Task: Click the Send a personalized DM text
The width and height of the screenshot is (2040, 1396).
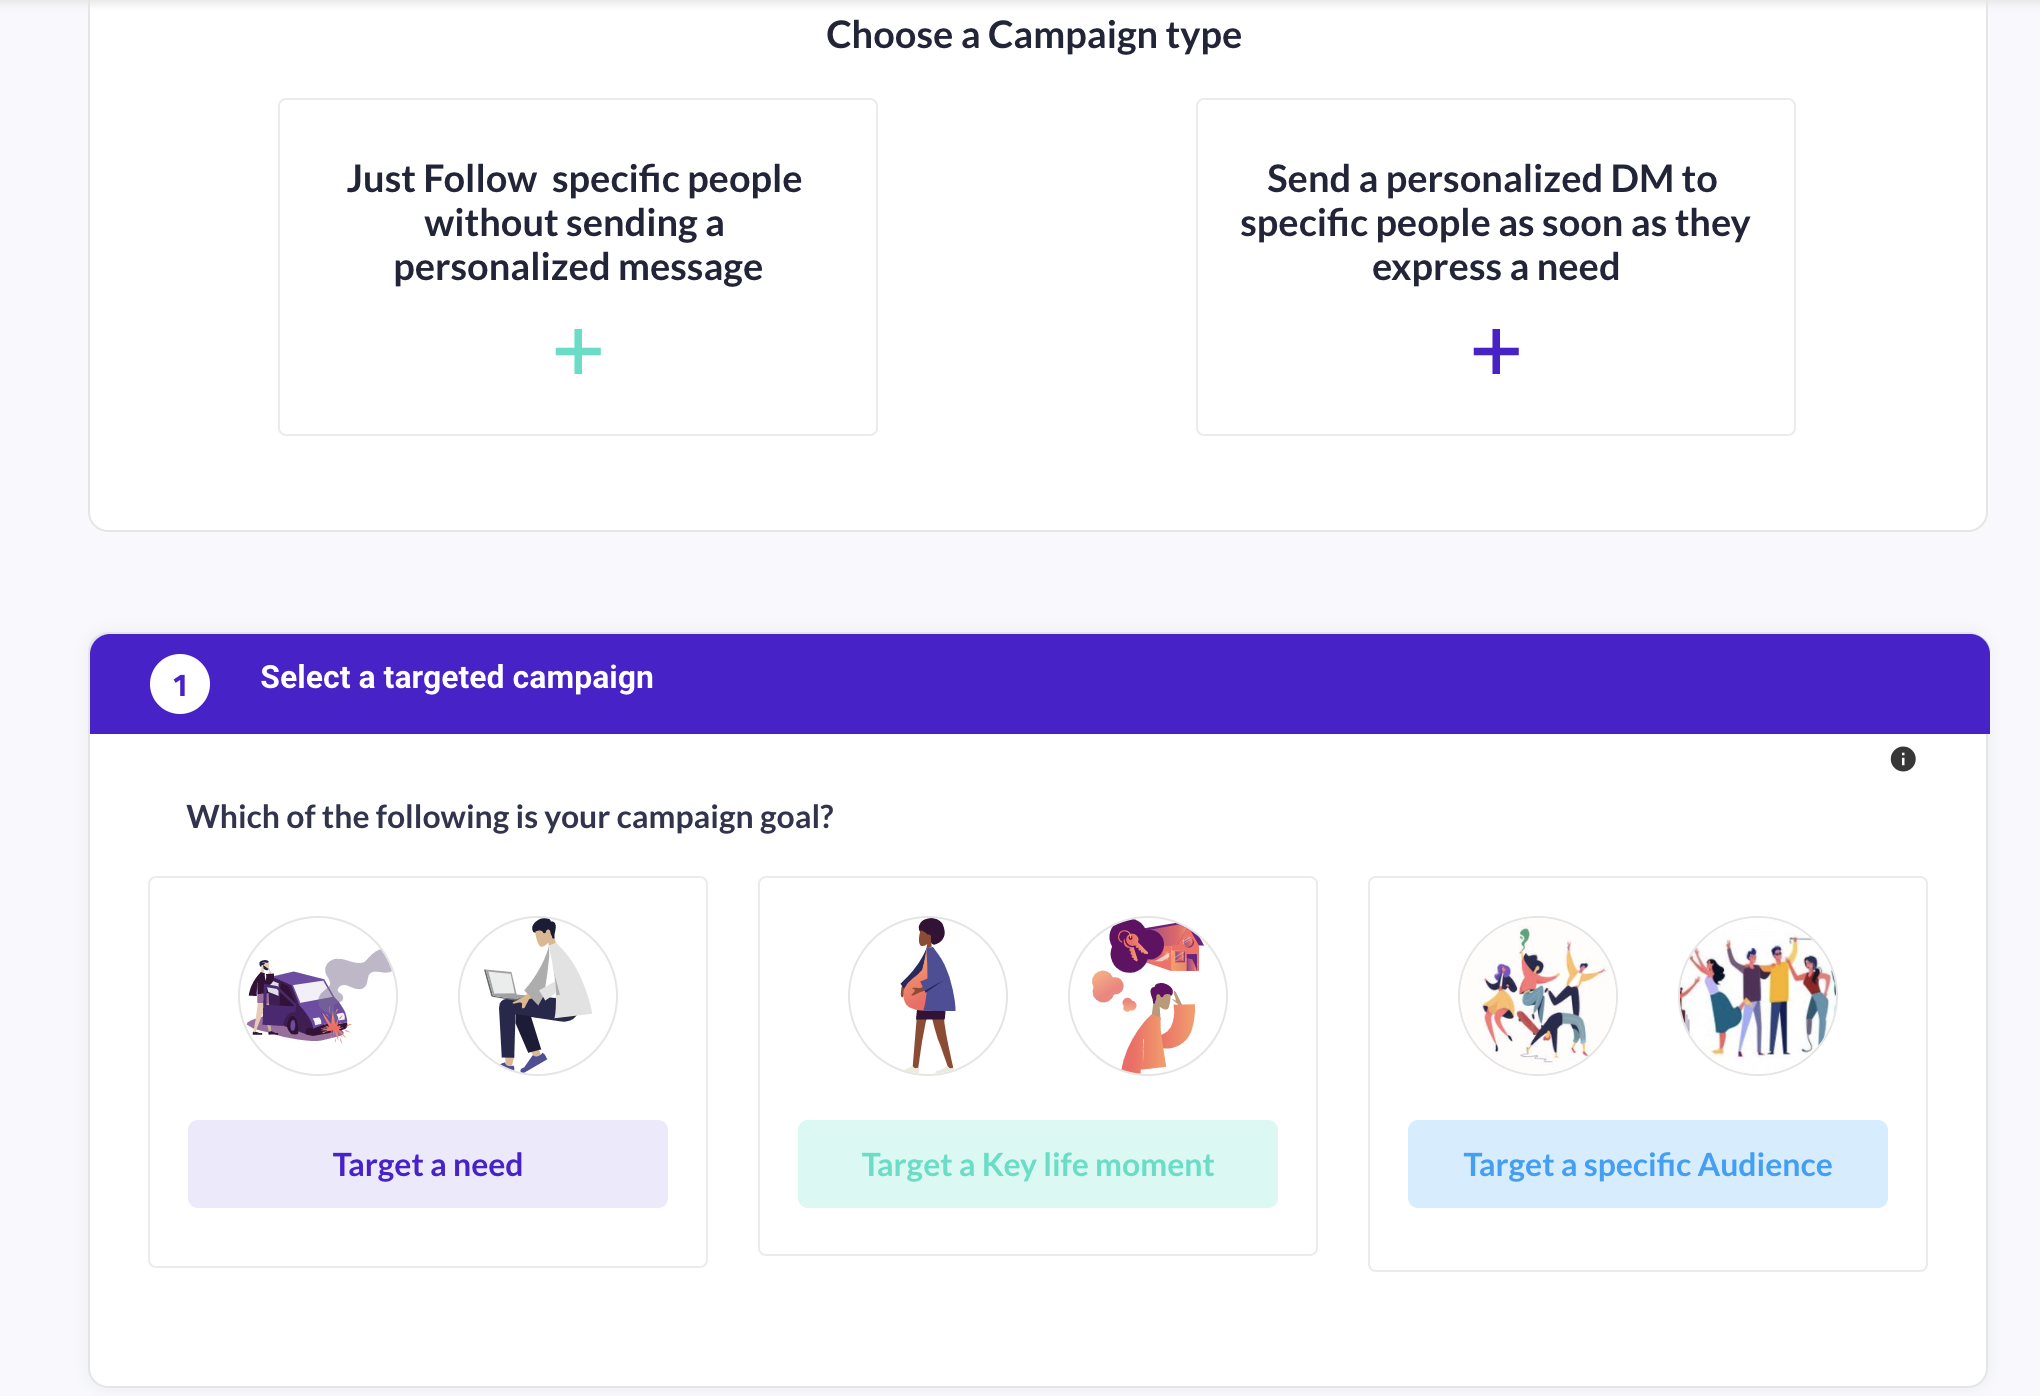Action: [1495, 223]
